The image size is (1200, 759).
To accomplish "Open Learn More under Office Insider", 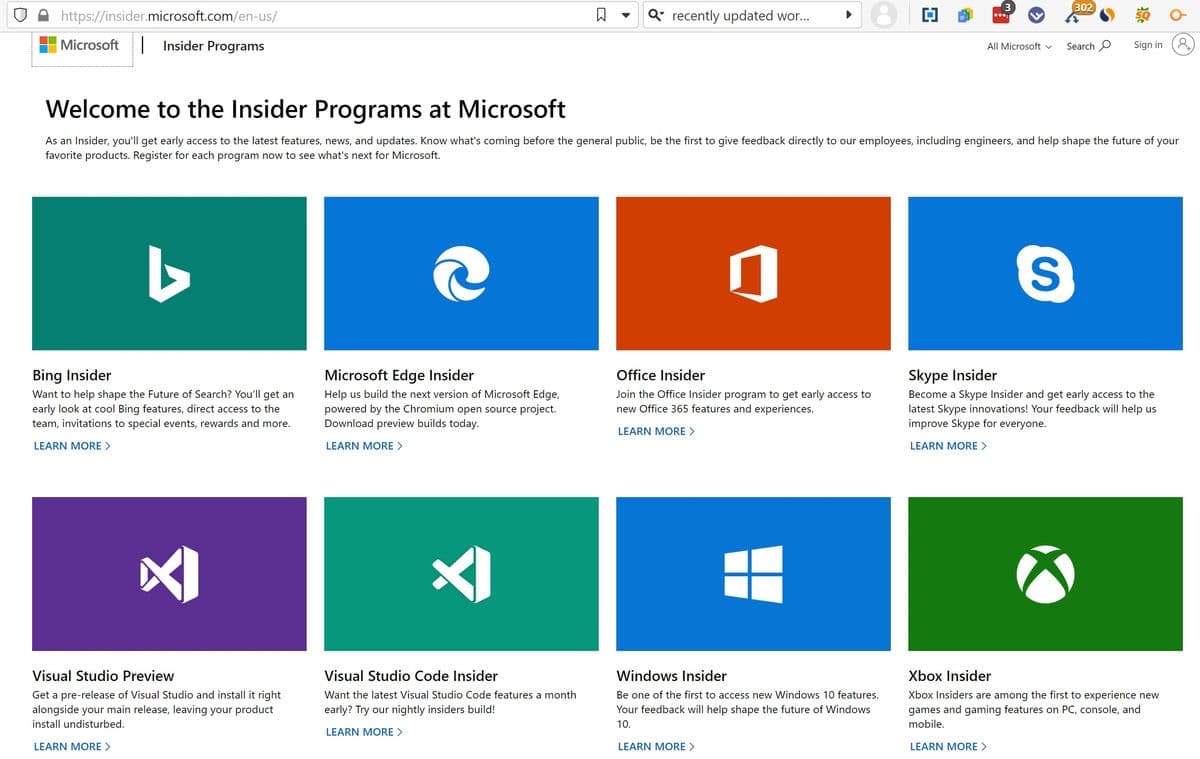I will (x=656, y=431).
